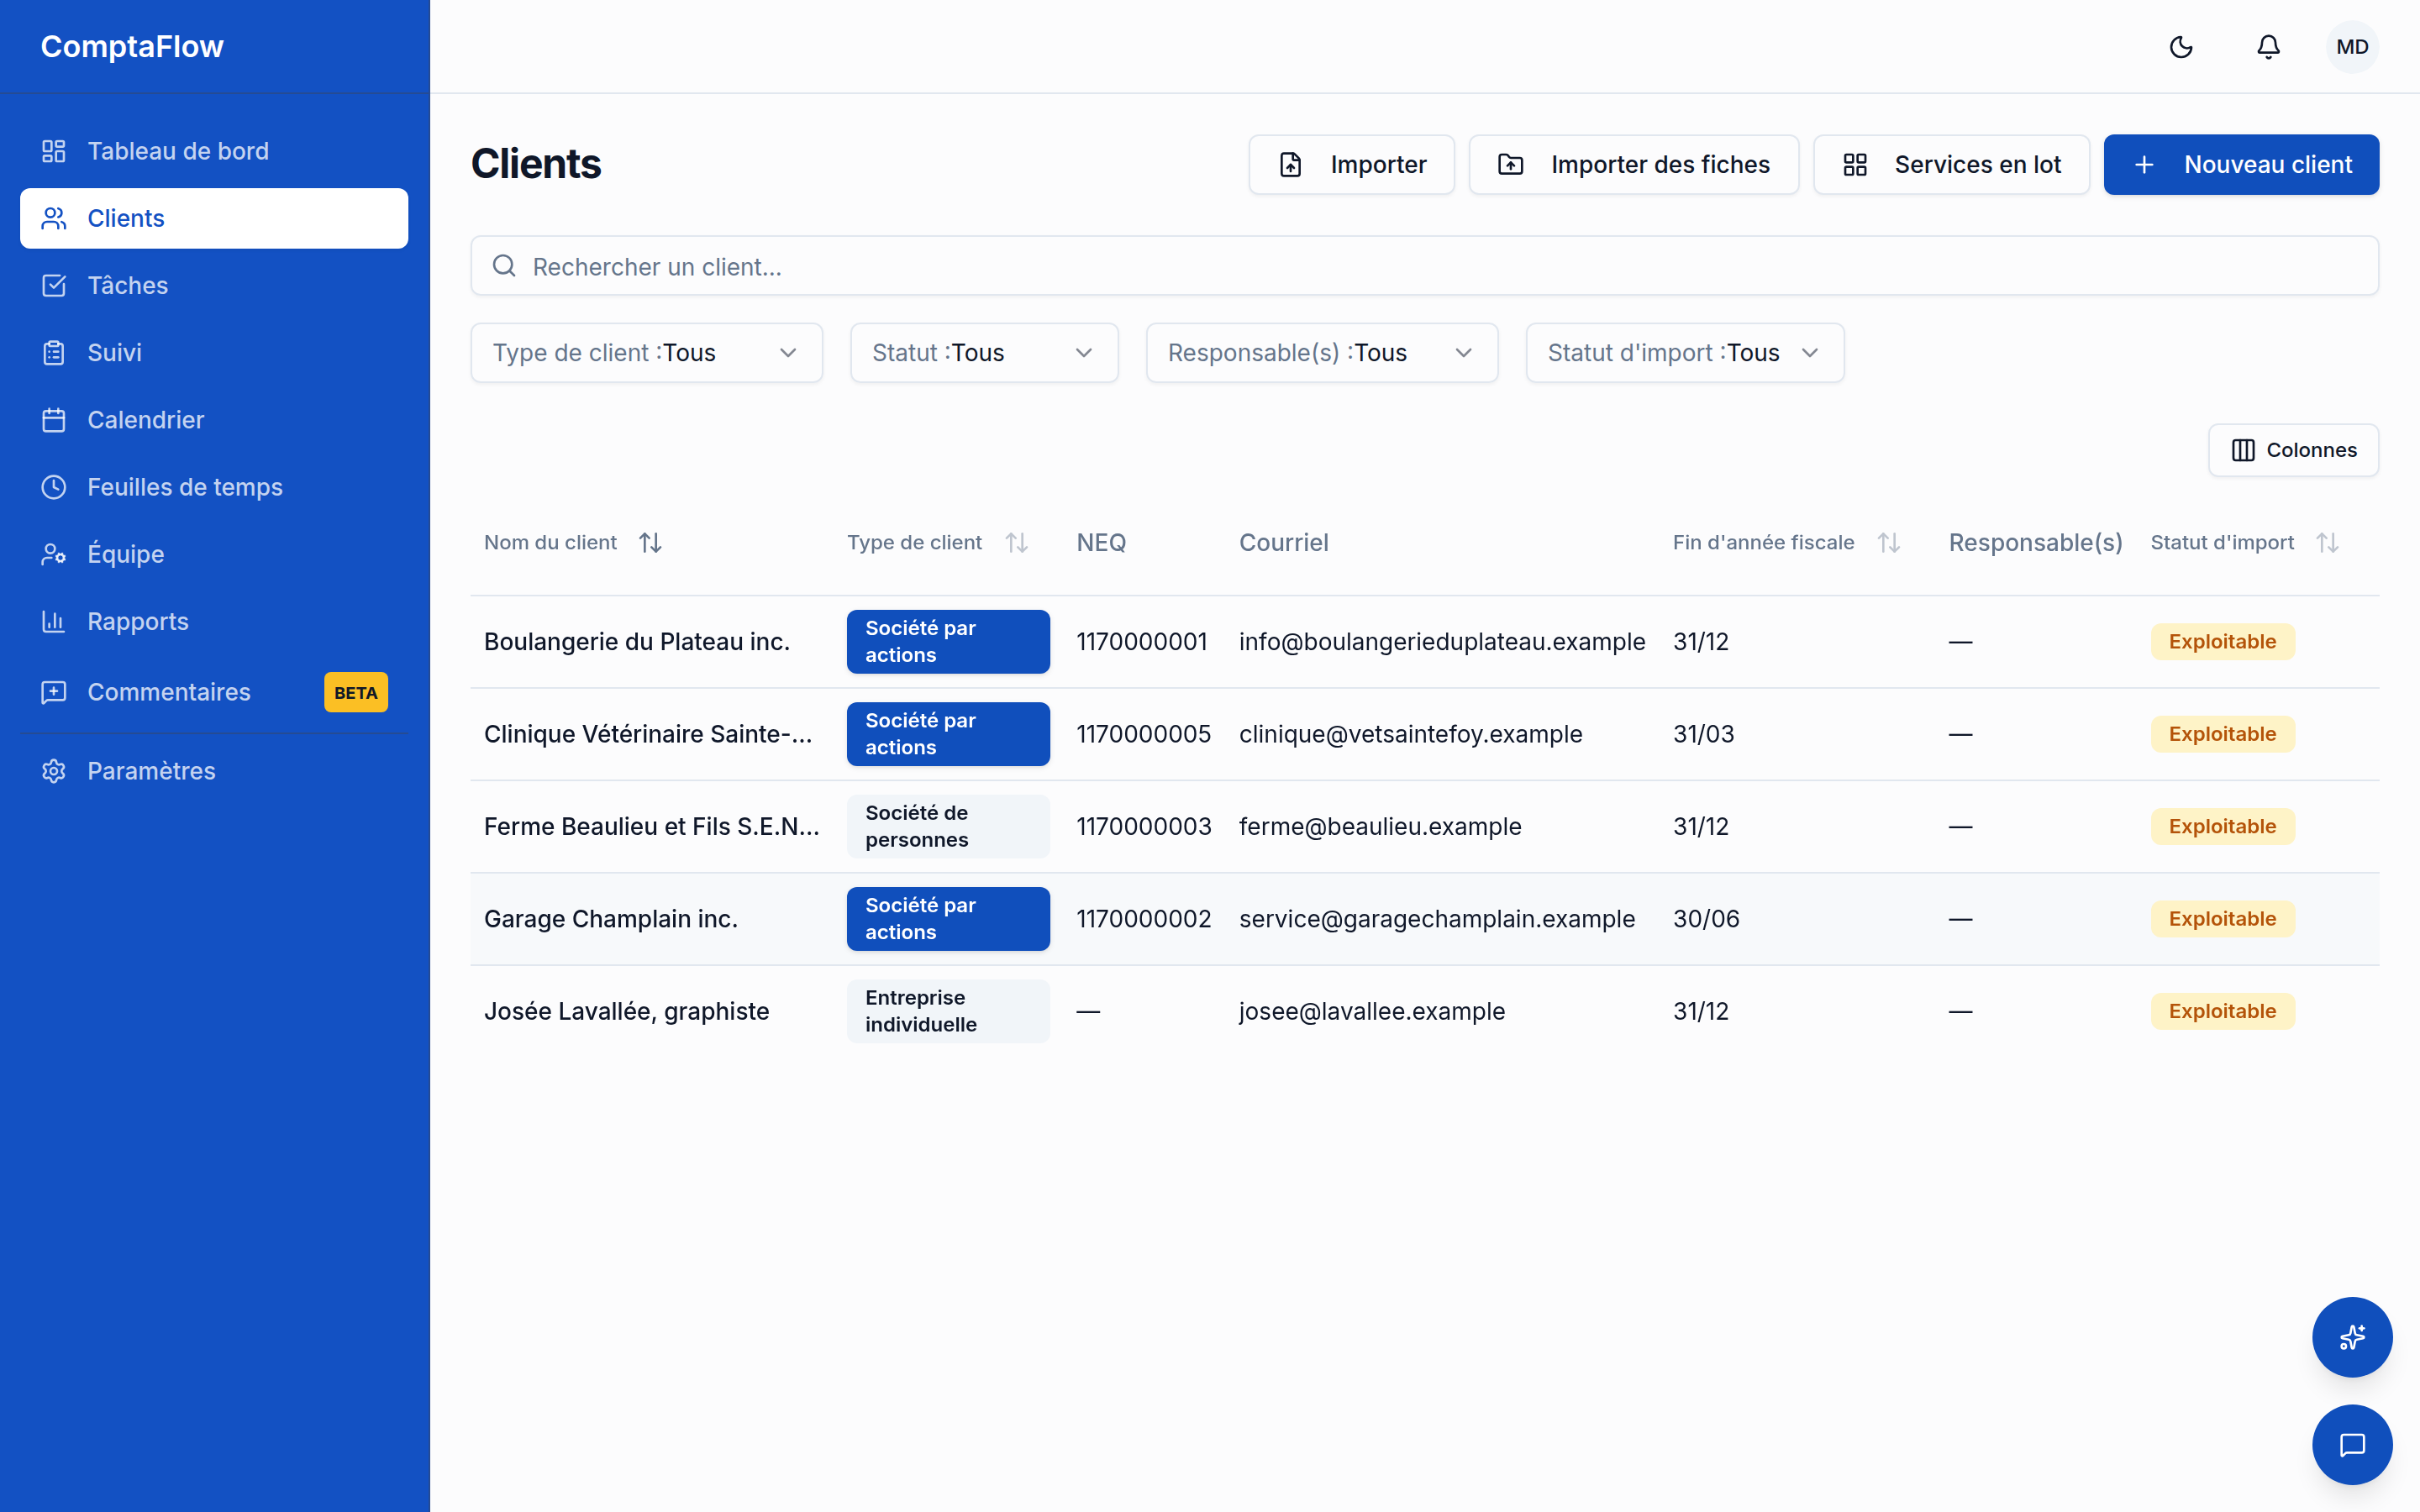Sort by Type de client arrows

[x=1017, y=542]
